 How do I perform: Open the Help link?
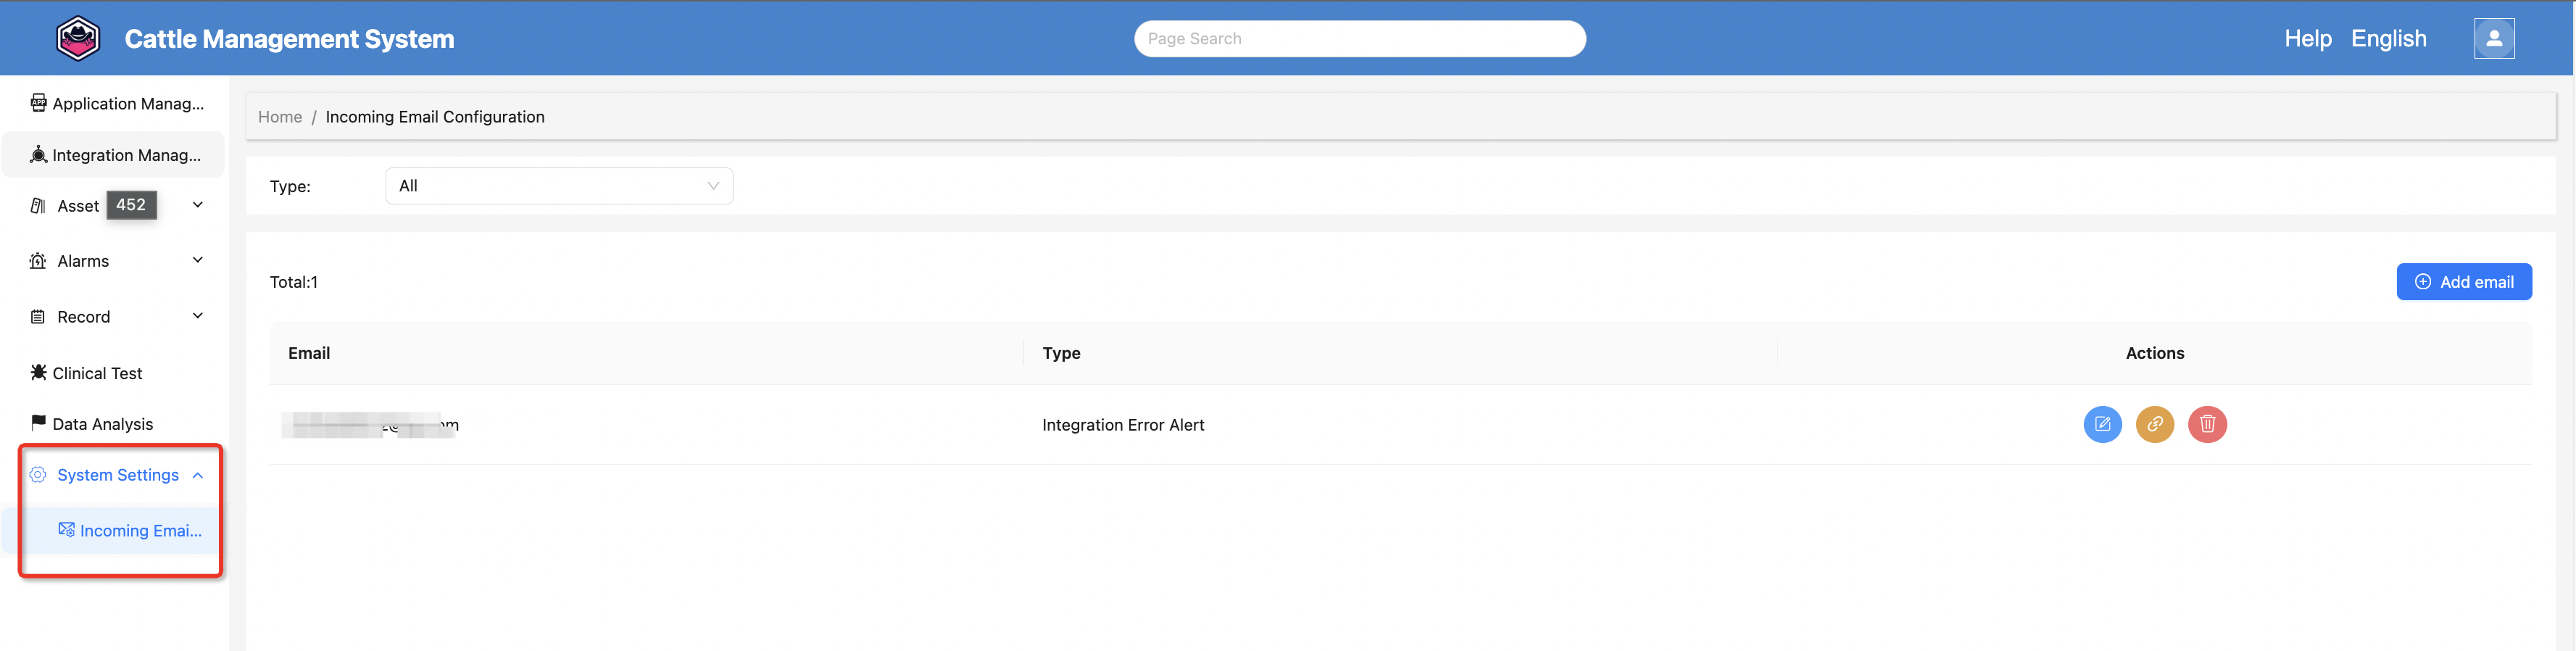pyautogui.click(x=2307, y=39)
